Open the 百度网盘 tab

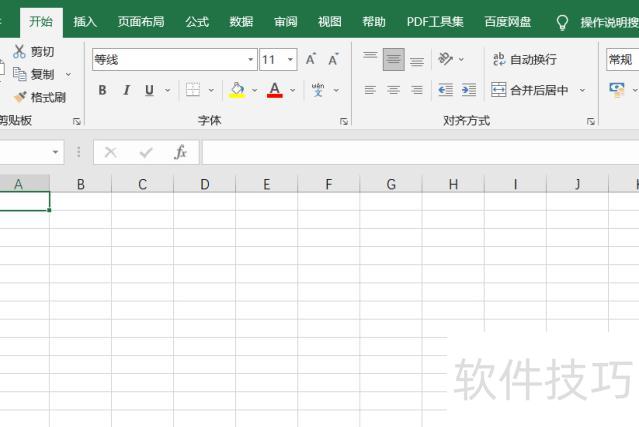pos(508,22)
